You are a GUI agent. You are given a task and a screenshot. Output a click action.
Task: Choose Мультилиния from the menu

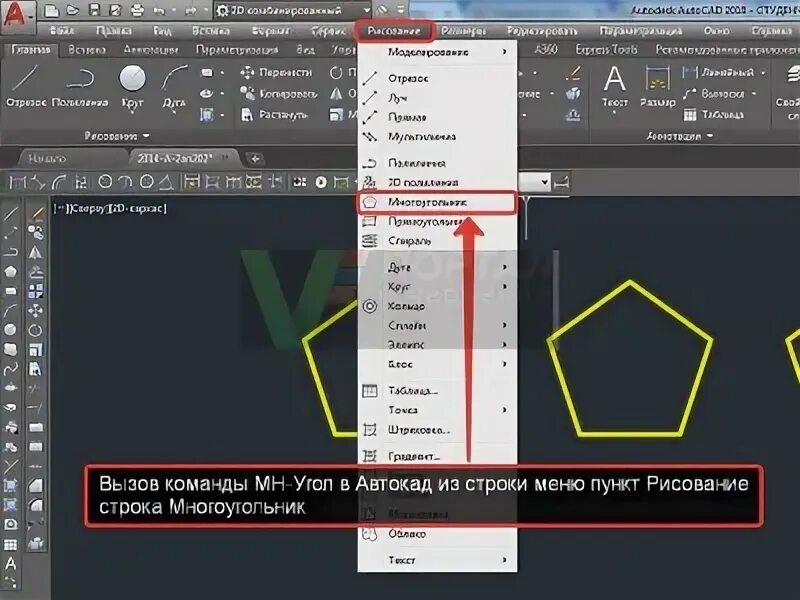438,137
